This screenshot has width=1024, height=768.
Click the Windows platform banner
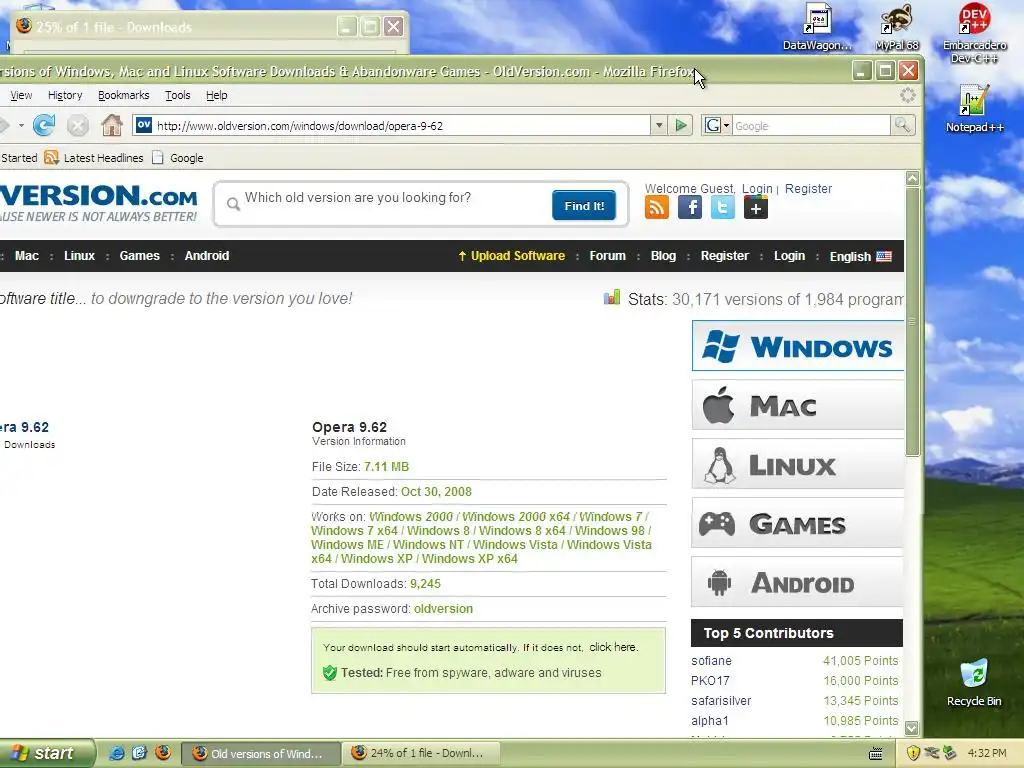click(797, 346)
